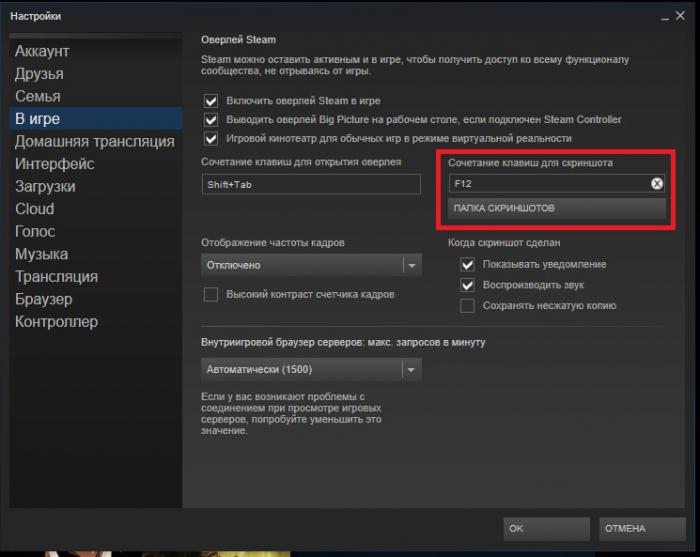The height and width of the screenshot is (557, 700).
Task: Open the Музыка settings section
Action: click(96, 254)
